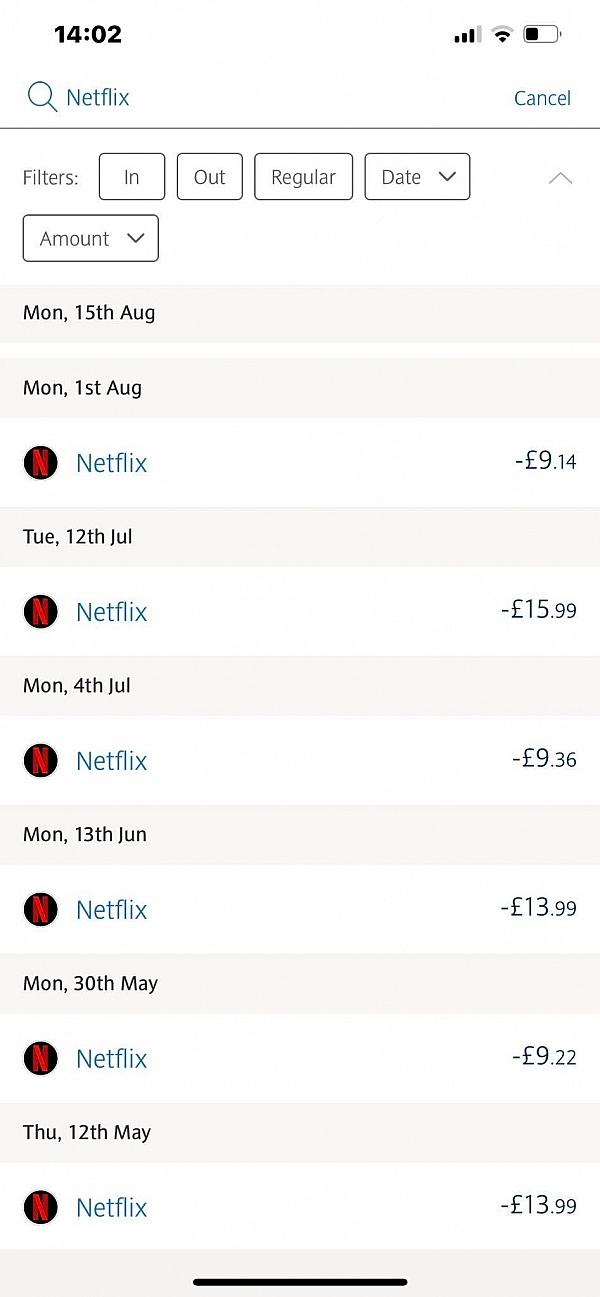This screenshot has width=600, height=1297.
Task: Open the Date filter dropdown
Action: tap(417, 176)
